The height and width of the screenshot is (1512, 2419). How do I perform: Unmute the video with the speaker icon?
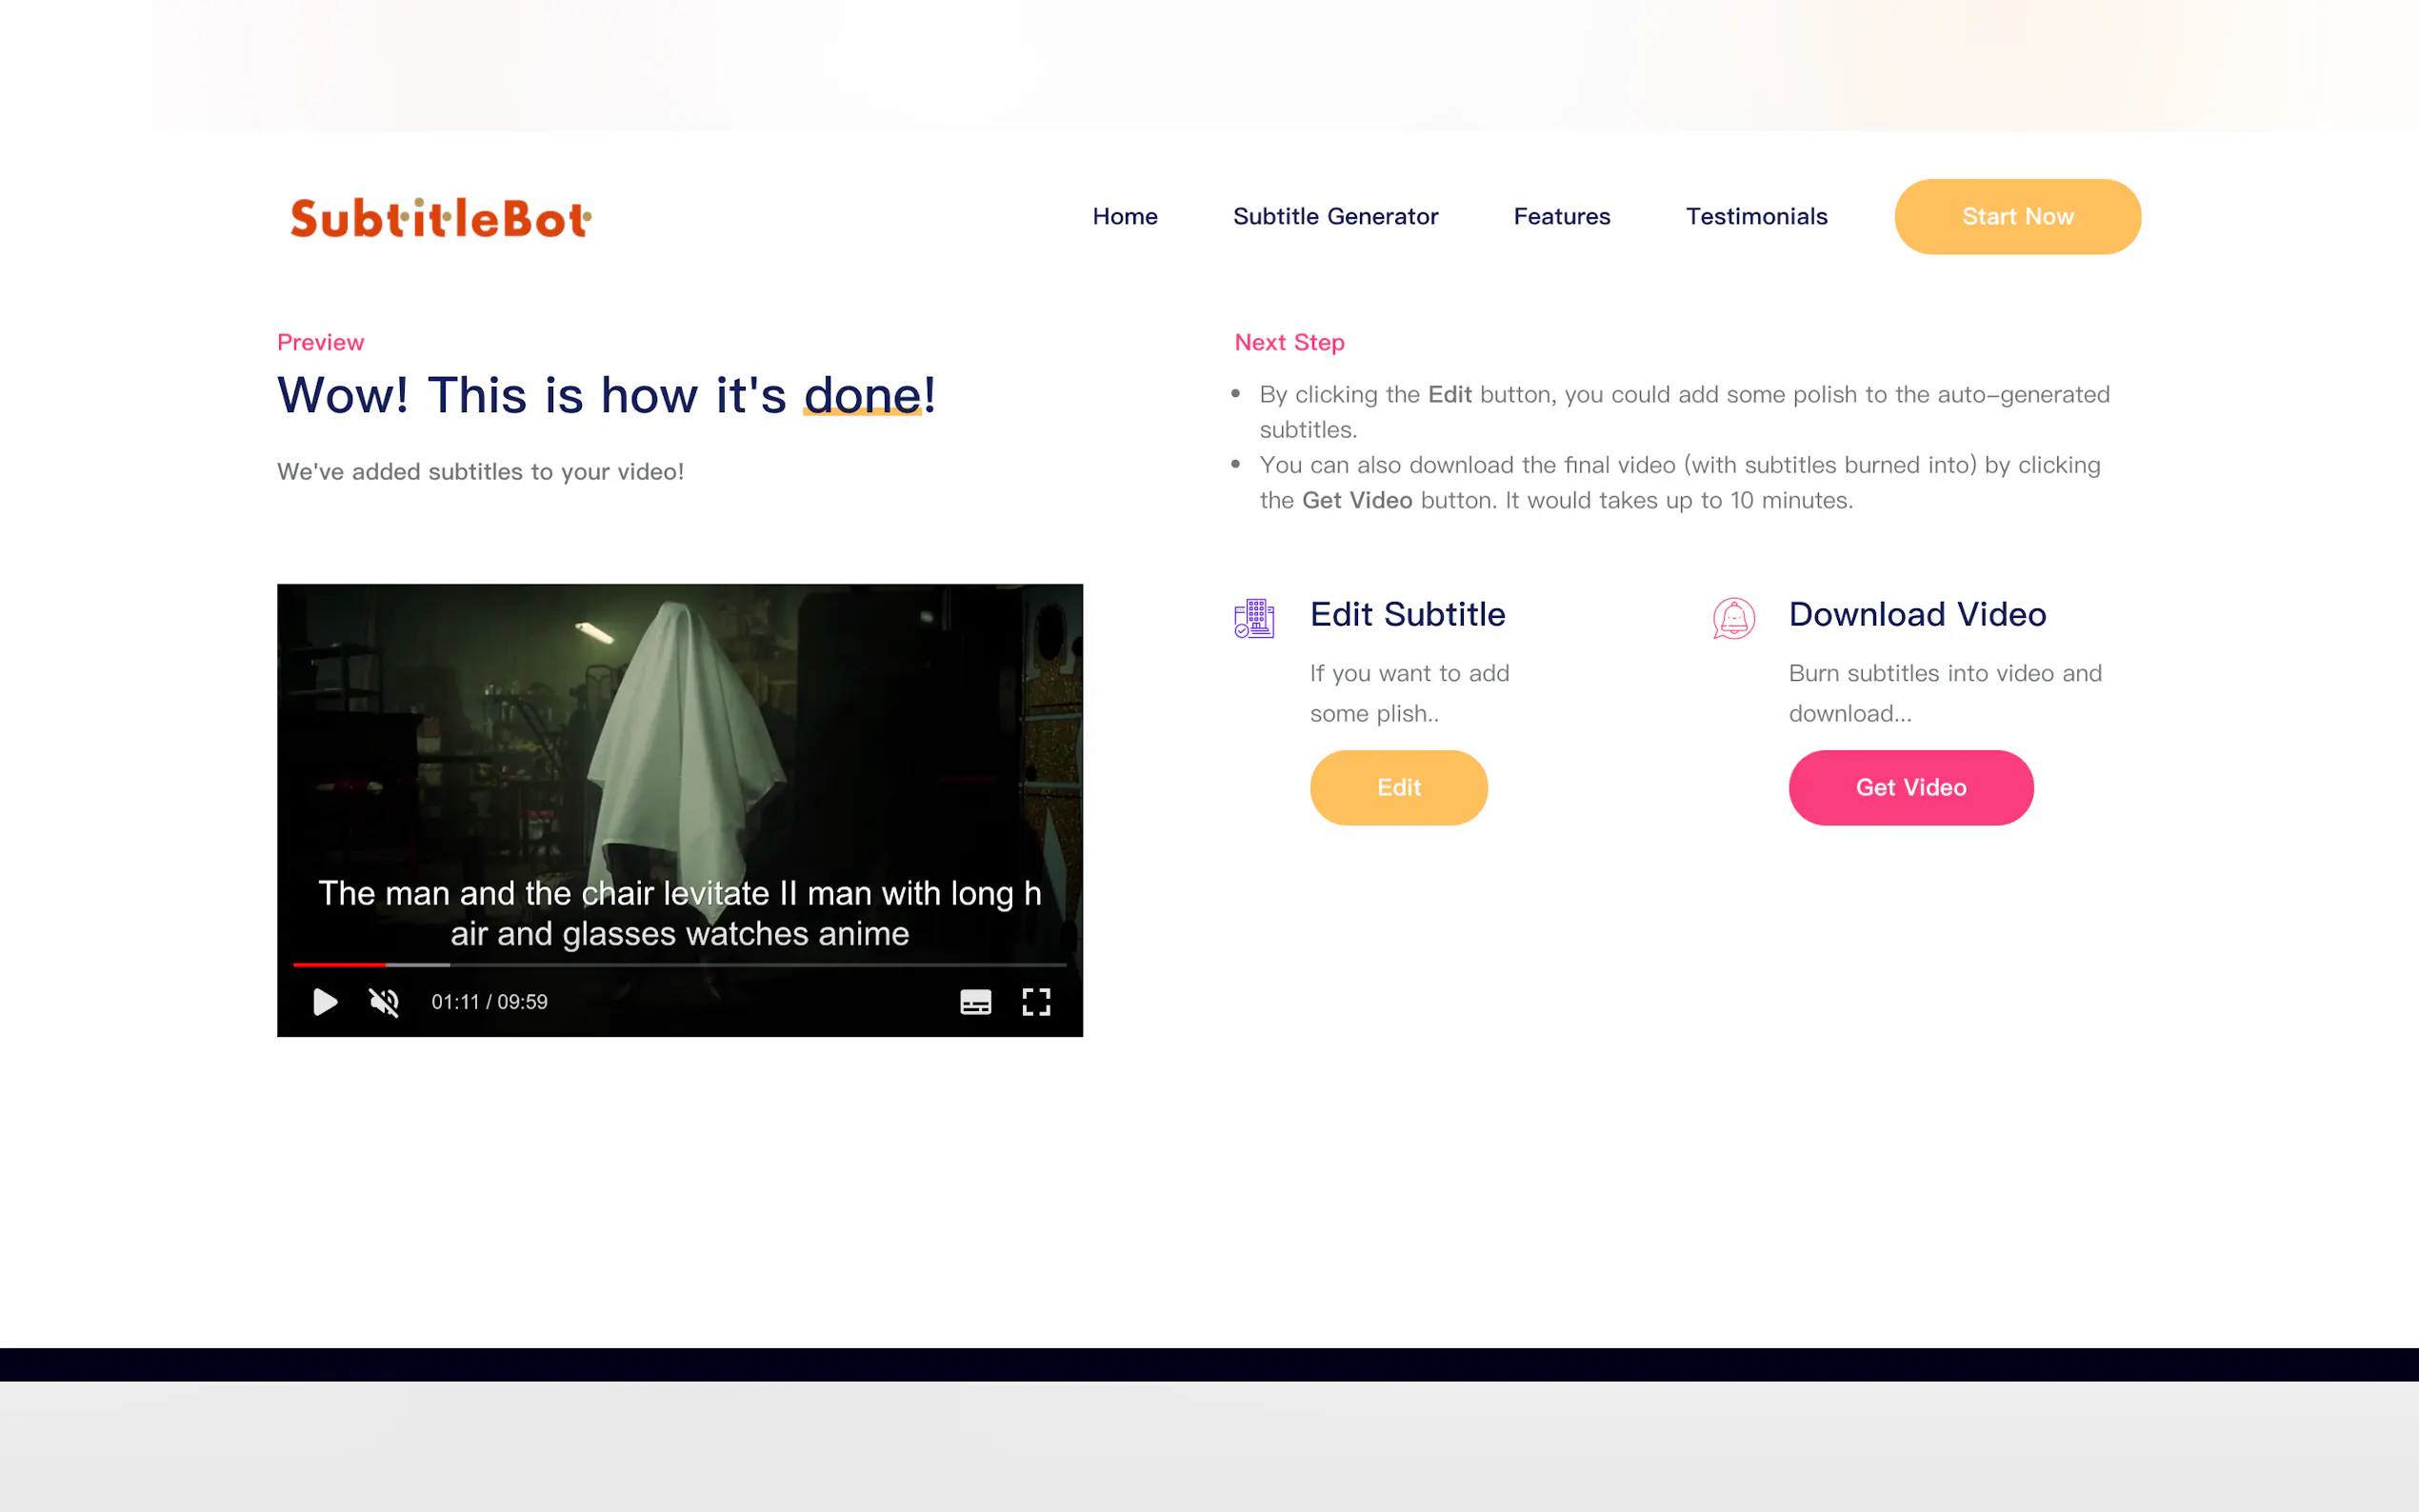click(384, 1002)
